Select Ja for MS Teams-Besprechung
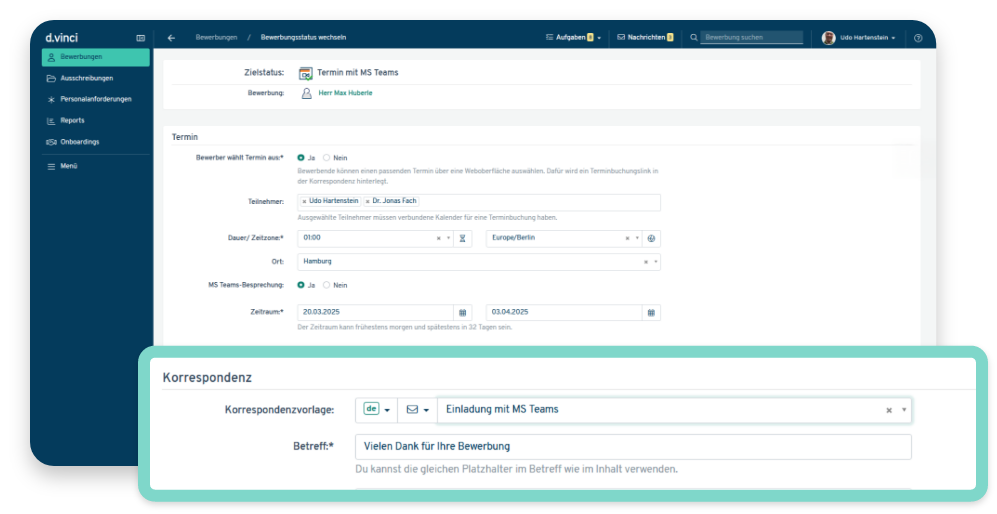Screen dimensions: 997x514 (x=302, y=285)
